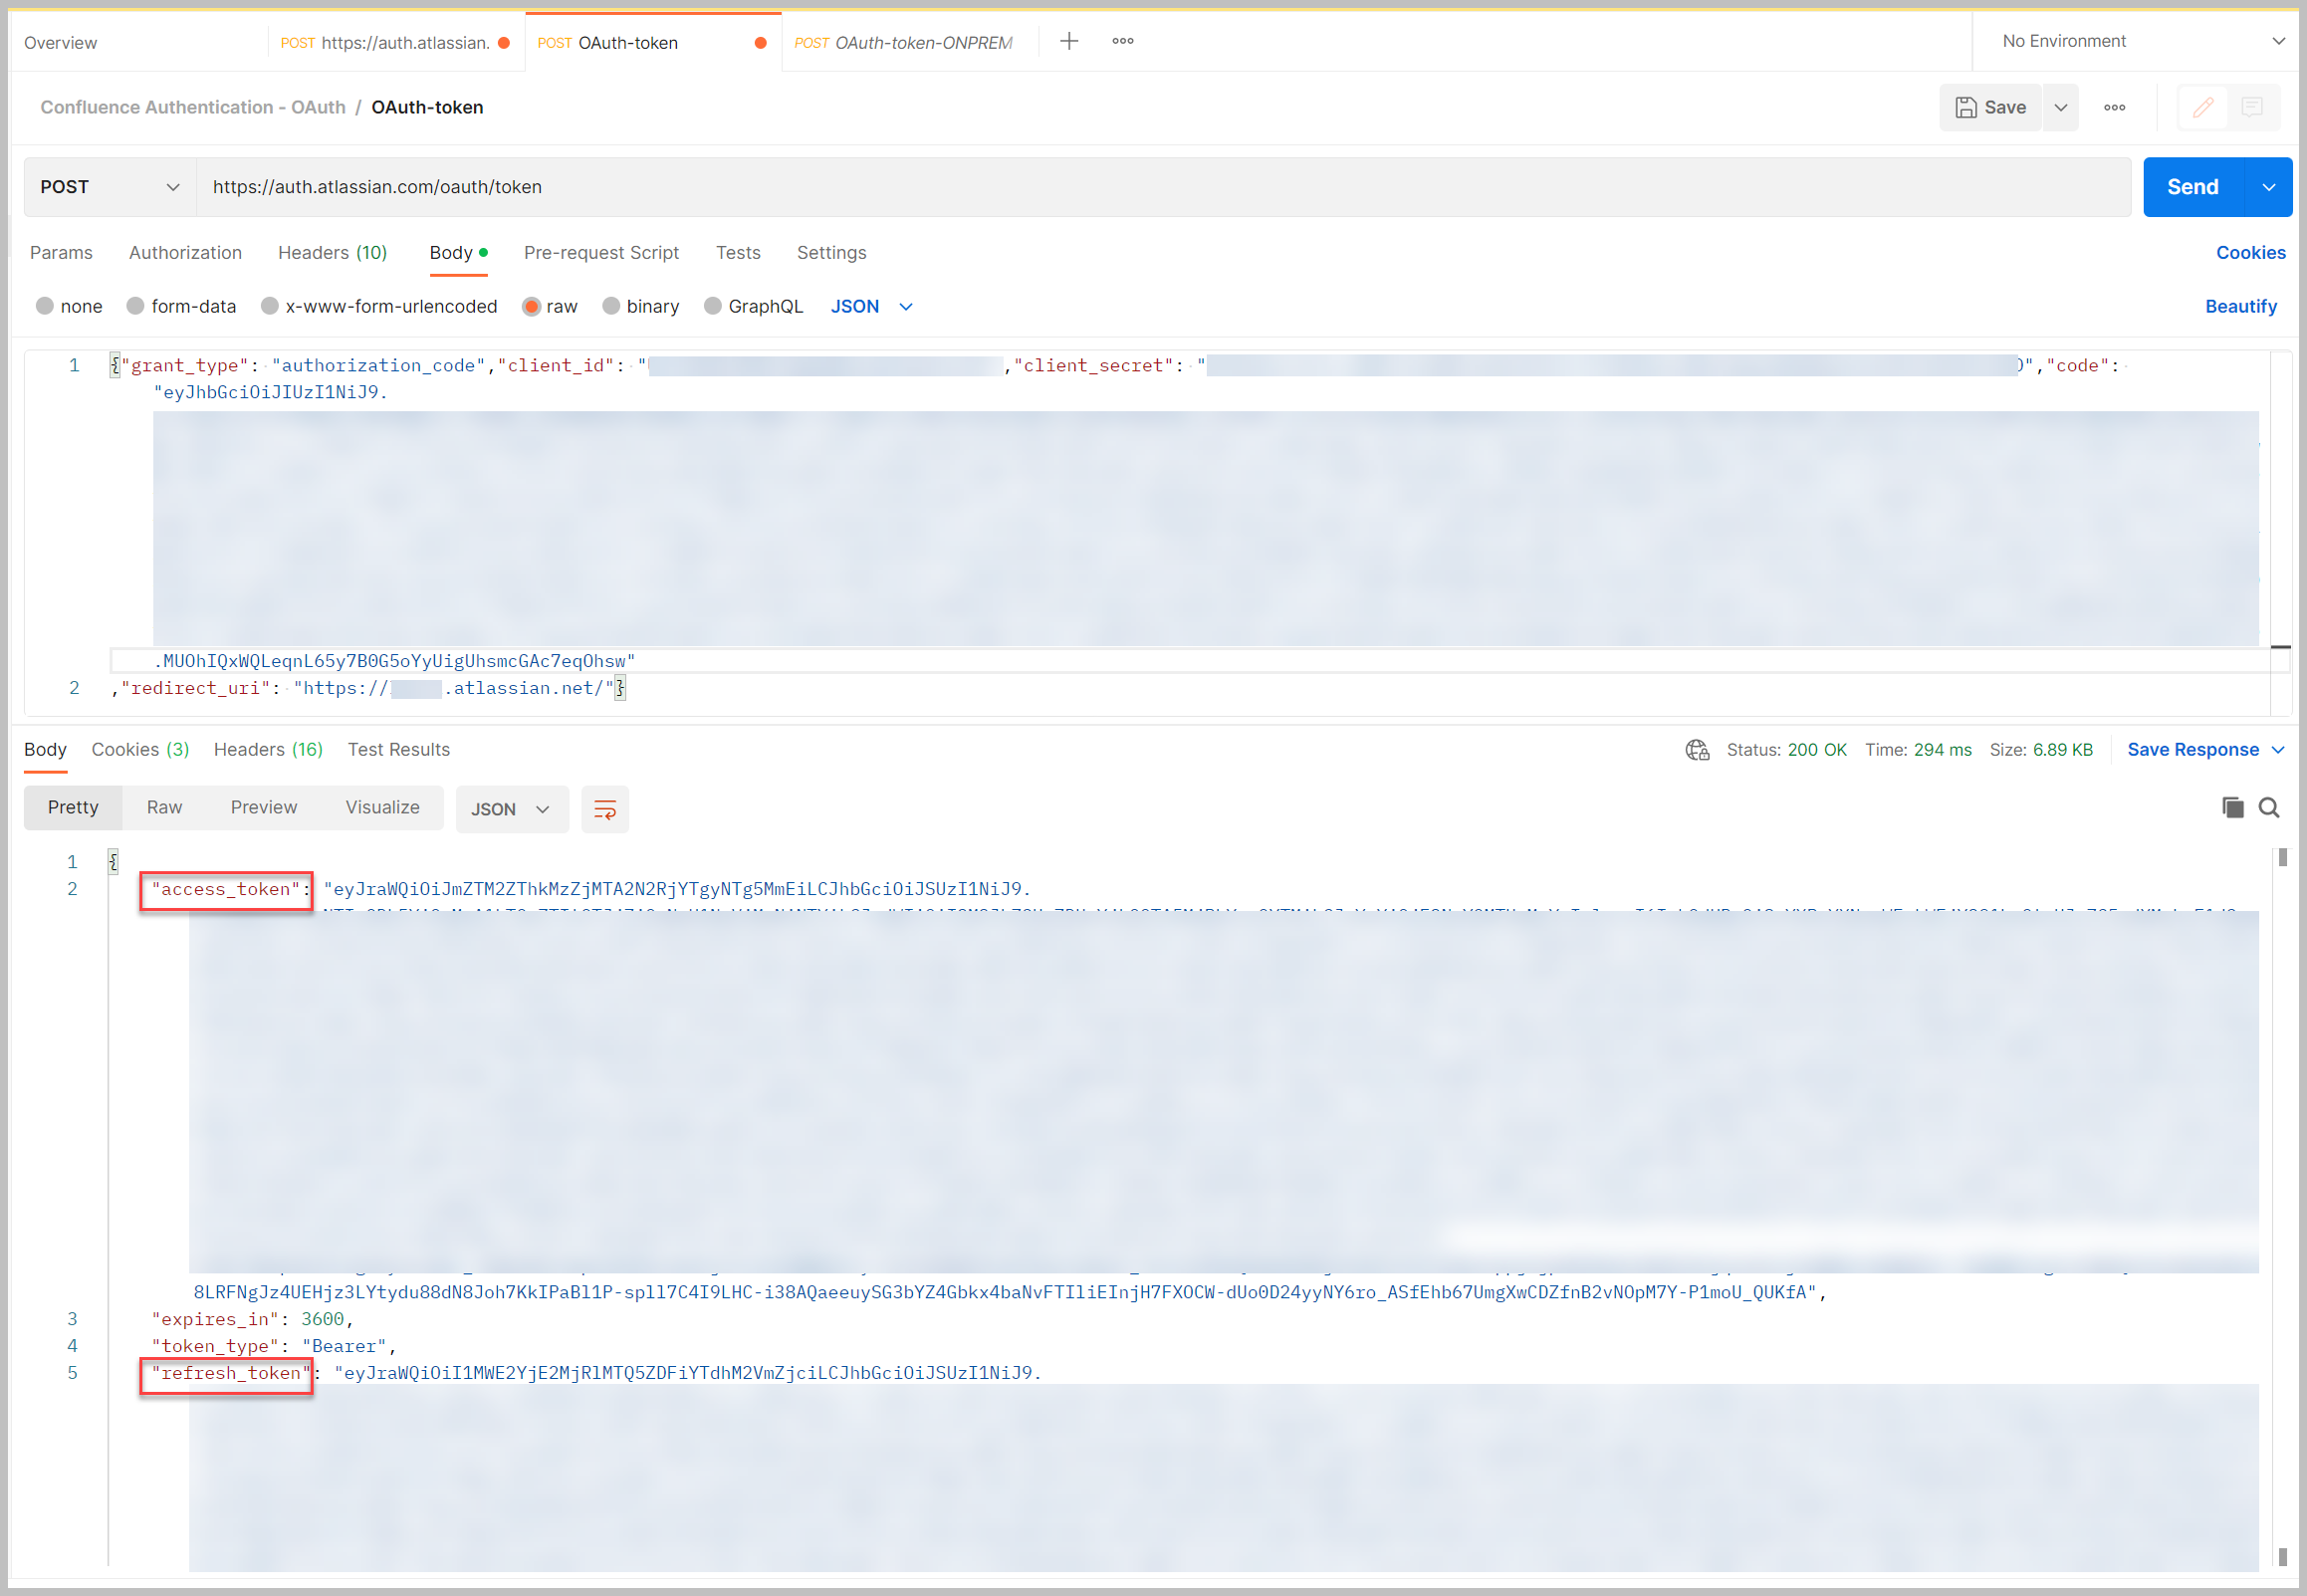This screenshot has height=1596, width=2307.
Task: Click the request URL input field
Action: (x=700, y=187)
